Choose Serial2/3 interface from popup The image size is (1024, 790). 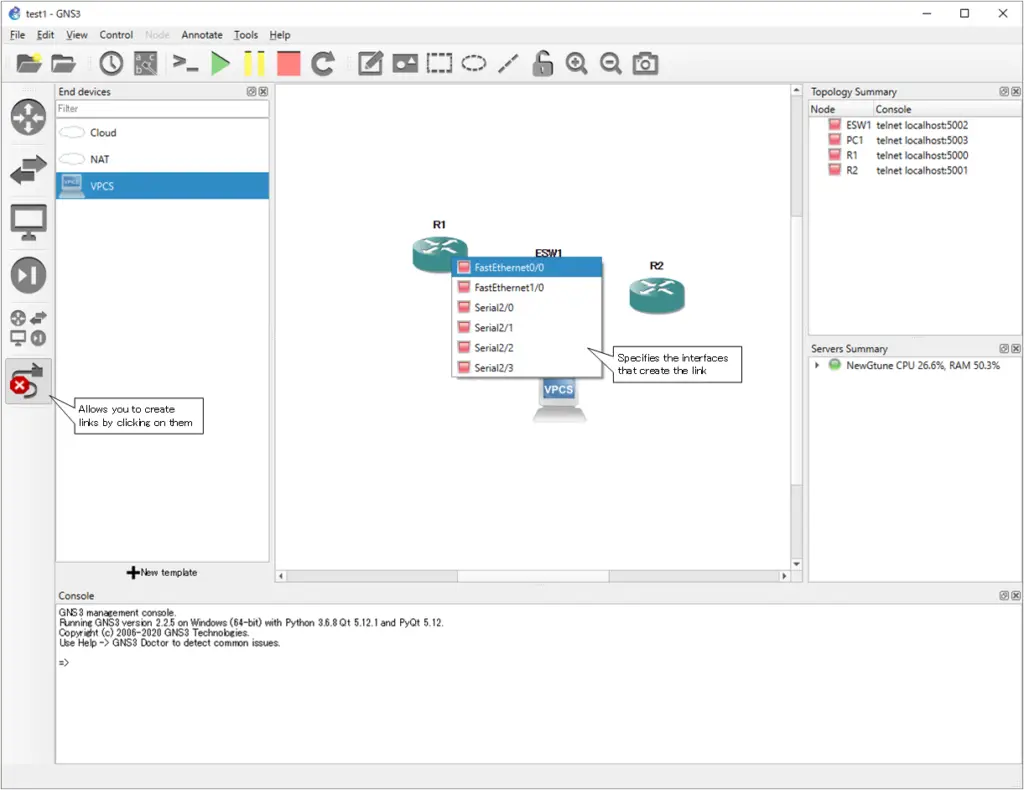(526, 368)
